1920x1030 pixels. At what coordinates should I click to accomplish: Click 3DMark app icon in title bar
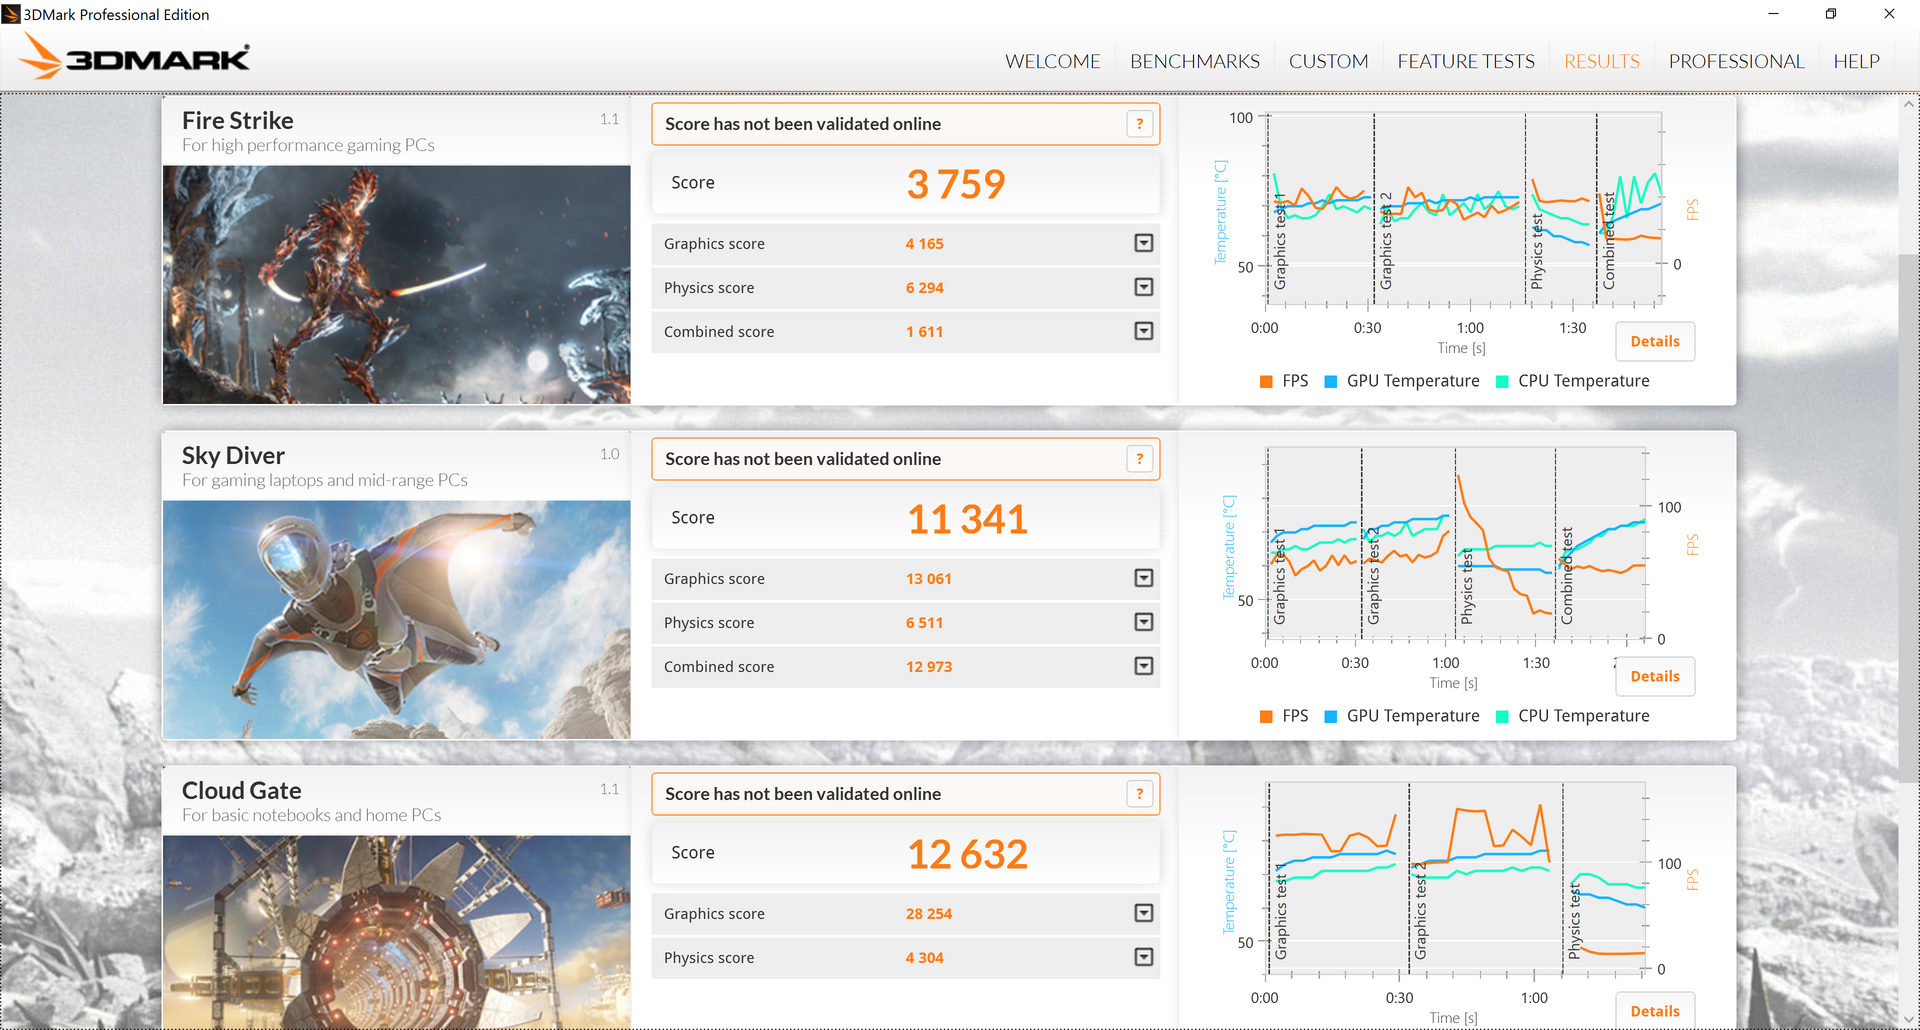(11, 14)
